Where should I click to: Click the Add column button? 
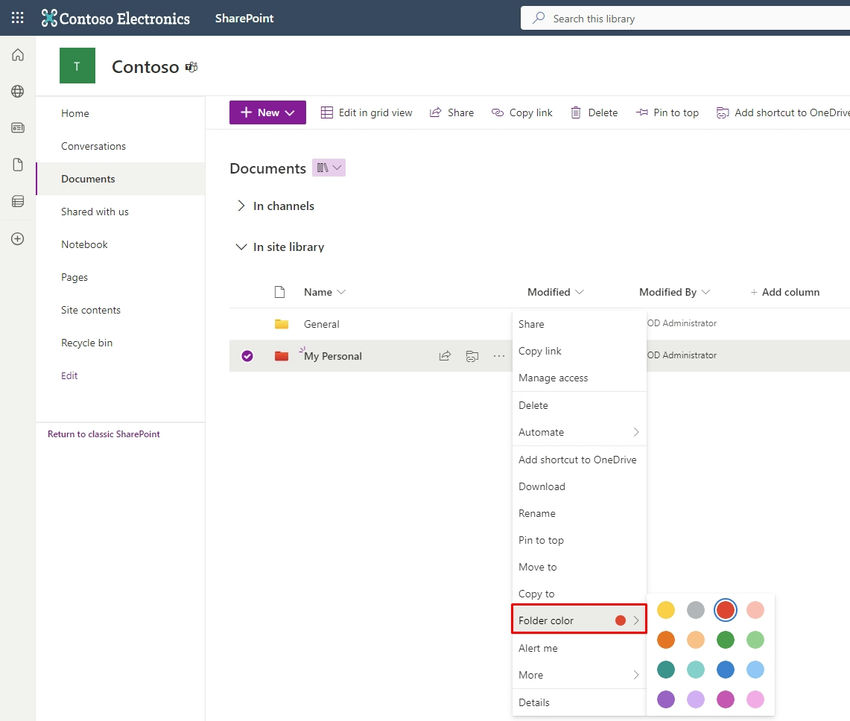coord(785,291)
